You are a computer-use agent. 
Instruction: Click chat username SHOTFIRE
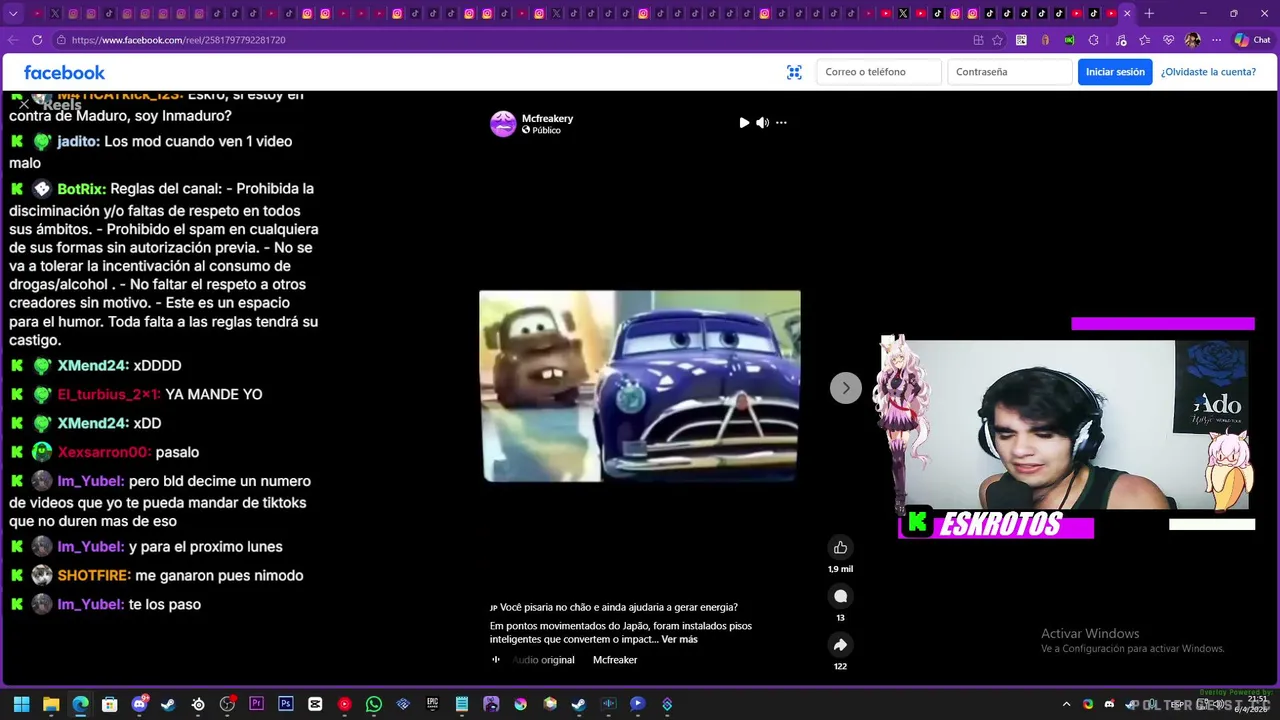pyautogui.click(x=94, y=576)
